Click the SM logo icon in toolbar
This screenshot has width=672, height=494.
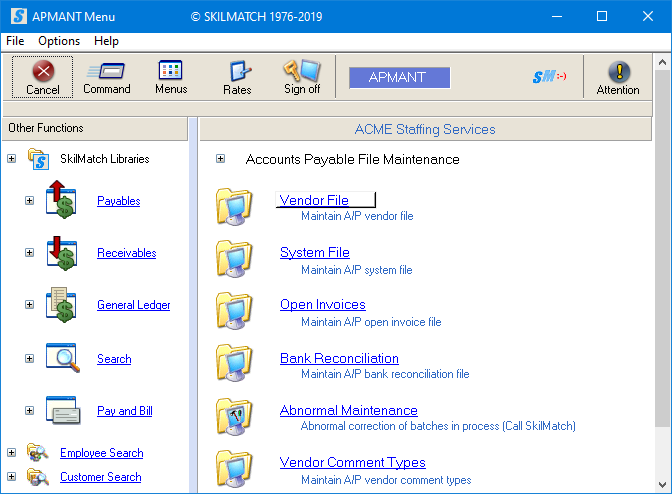pyautogui.click(x=549, y=77)
